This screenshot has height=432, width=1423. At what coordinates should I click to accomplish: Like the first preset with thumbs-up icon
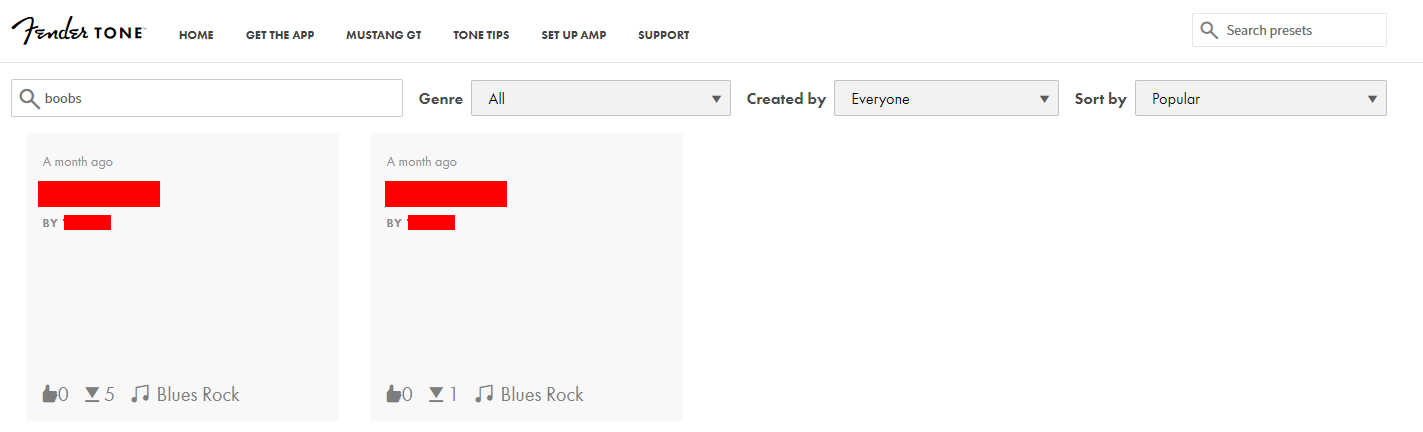tap(50, 394)
